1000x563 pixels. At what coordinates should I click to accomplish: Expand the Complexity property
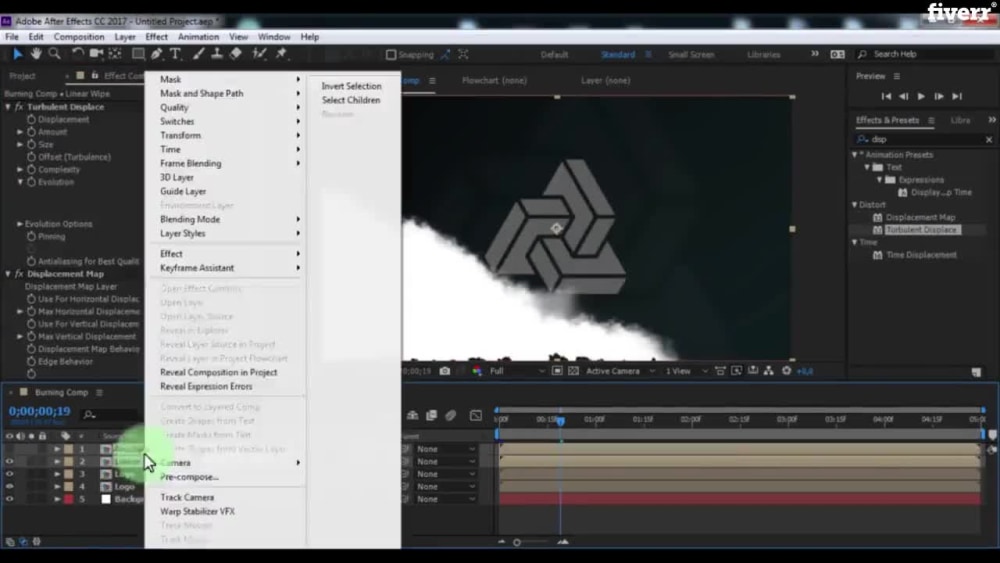point(20,170)
